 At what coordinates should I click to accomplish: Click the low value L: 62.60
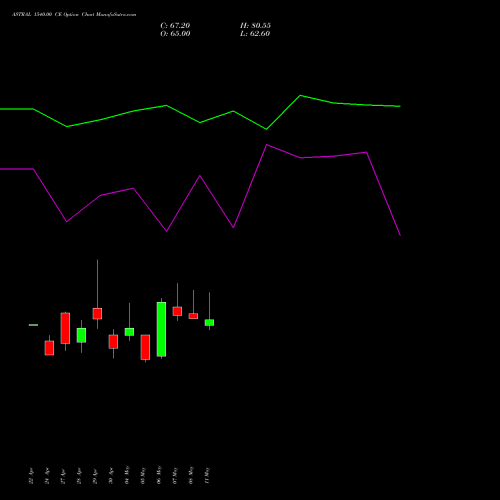255,34
